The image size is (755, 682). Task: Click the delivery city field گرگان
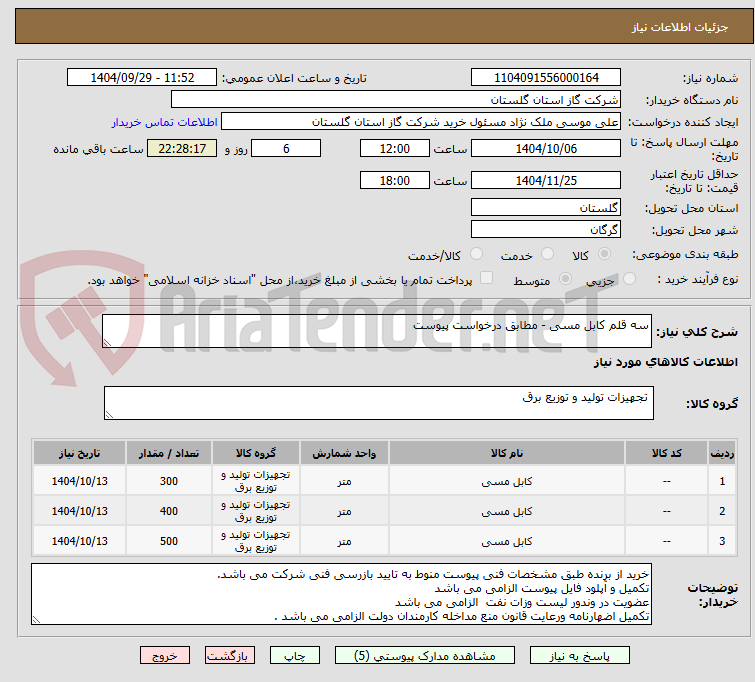546,229
